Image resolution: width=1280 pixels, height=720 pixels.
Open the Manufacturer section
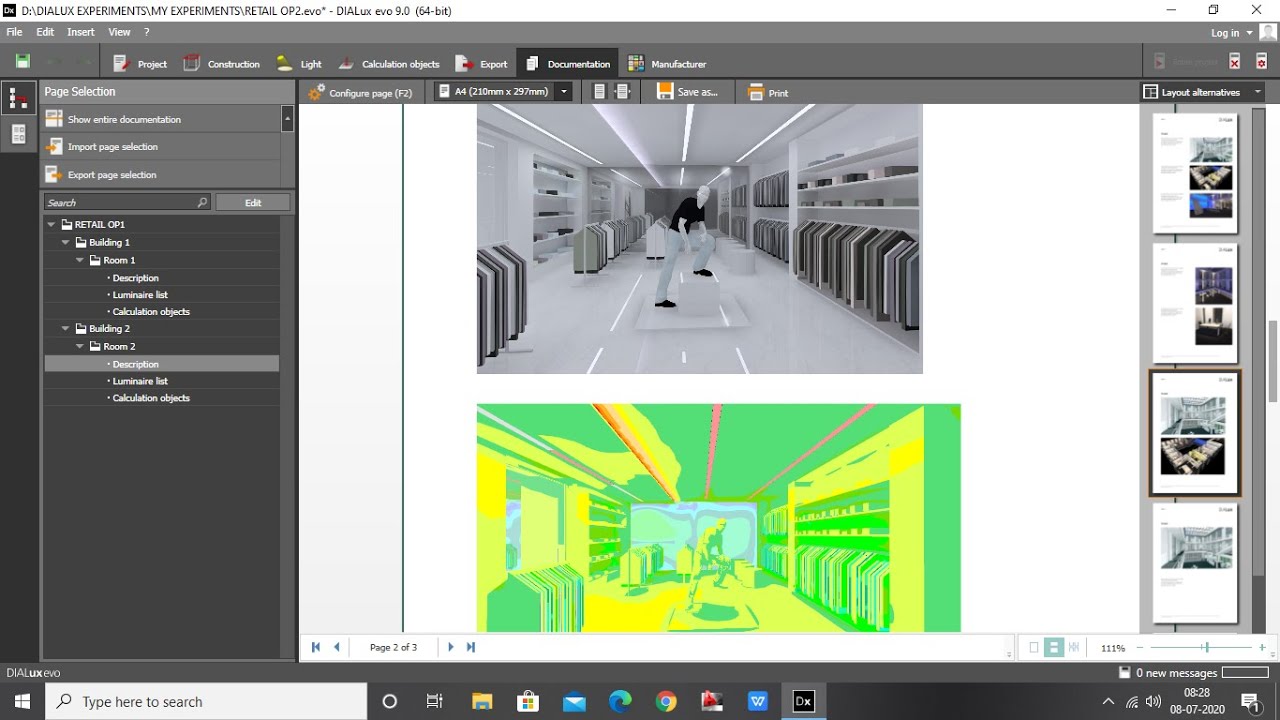pyautogui.click(x=667, y=64)
